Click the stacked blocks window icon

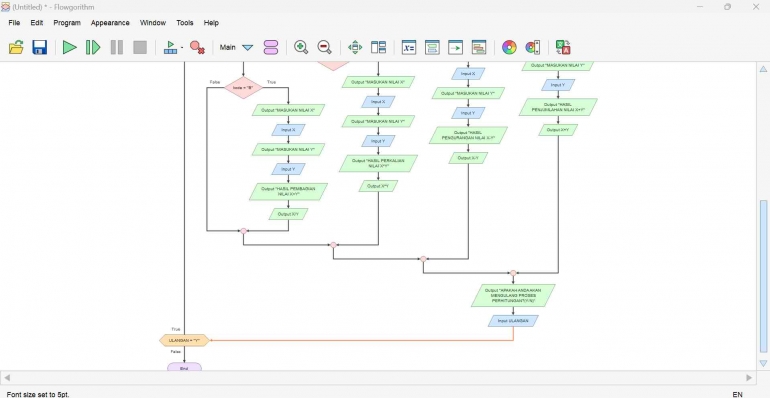click(479, 47)
